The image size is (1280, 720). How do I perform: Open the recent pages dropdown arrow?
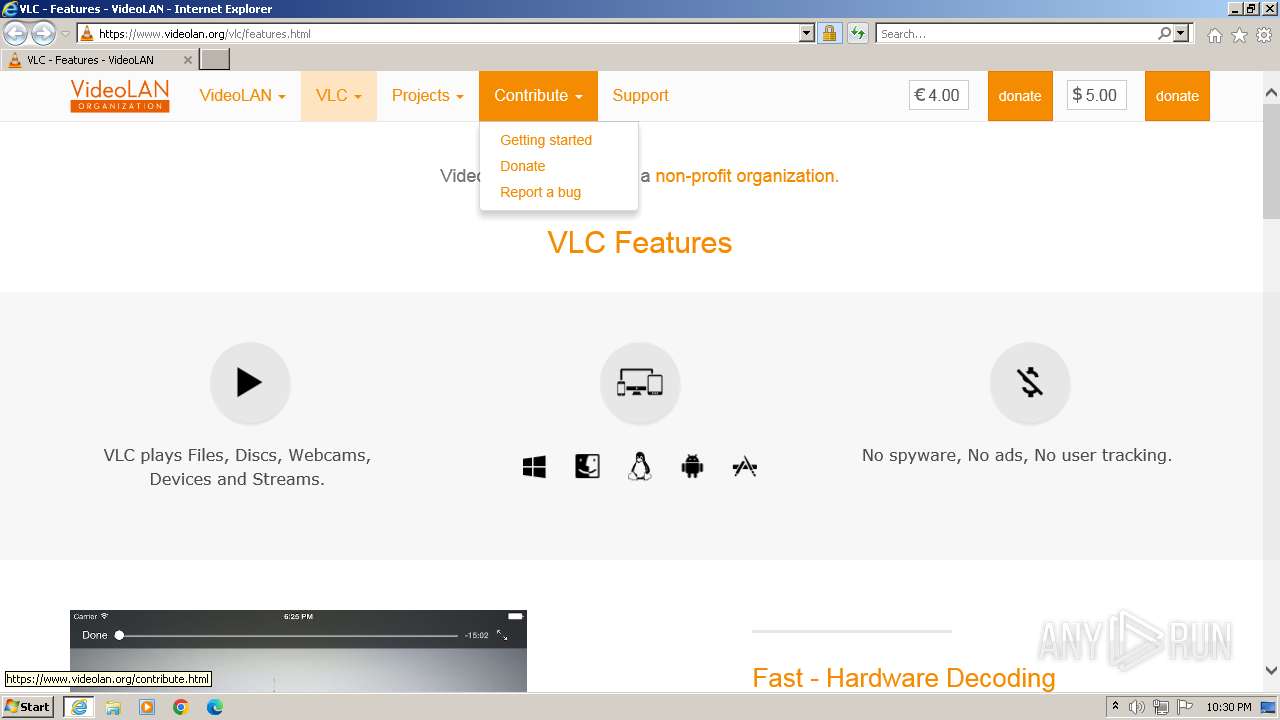[x=65, y=34]
